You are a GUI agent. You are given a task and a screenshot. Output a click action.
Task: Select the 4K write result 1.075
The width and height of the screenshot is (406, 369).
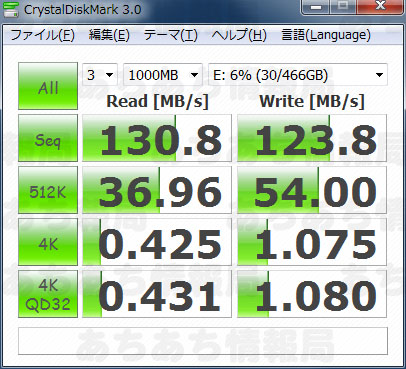coord(312,242)
